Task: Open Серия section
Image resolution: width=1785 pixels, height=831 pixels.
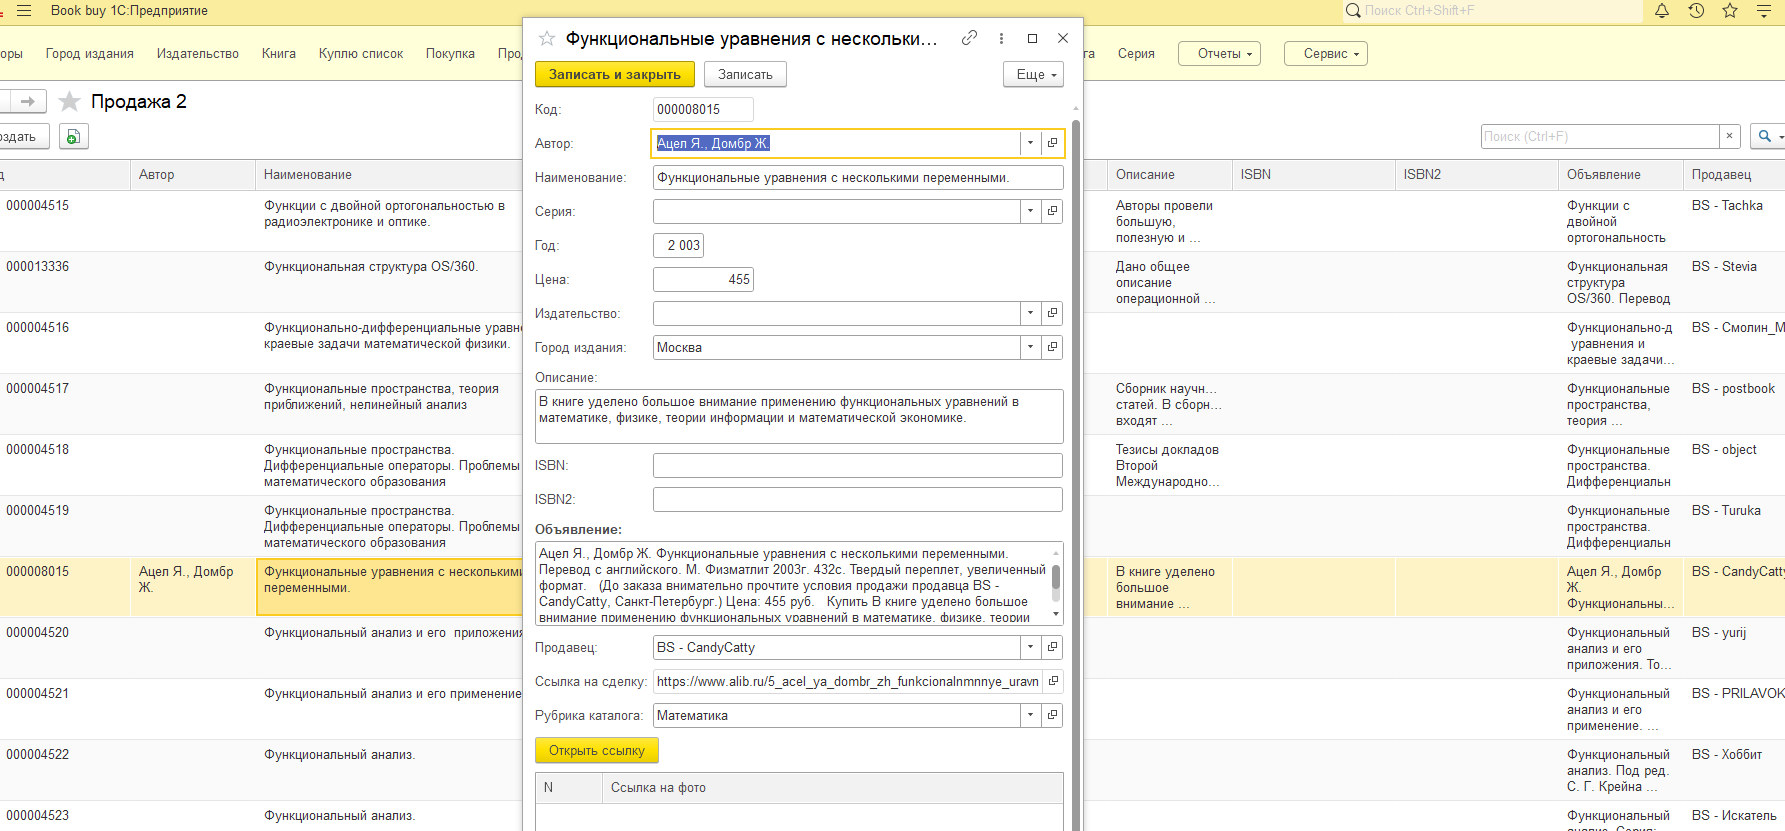Action: (x=1136, y=54)
